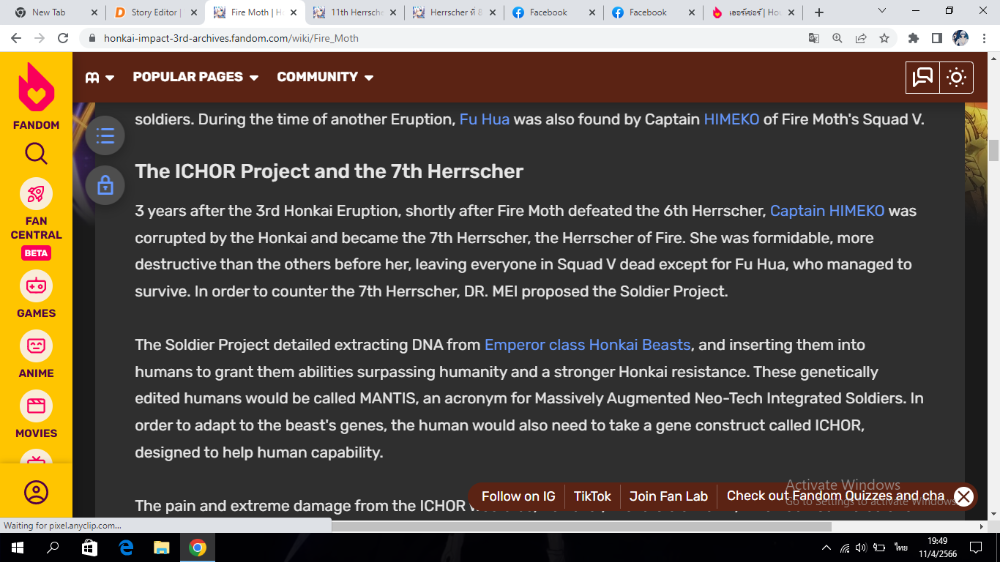Click the Fan Central rocket icon

[x=36, y=194]
